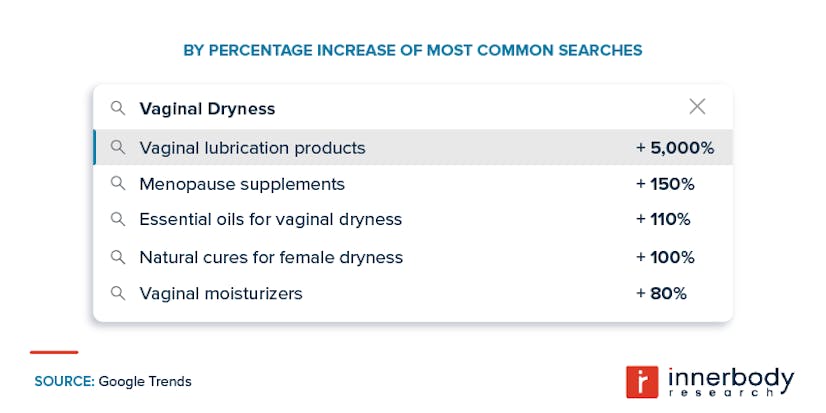
Task: Click the magnifier next to Menopause supplements
Action: (118, 184)
